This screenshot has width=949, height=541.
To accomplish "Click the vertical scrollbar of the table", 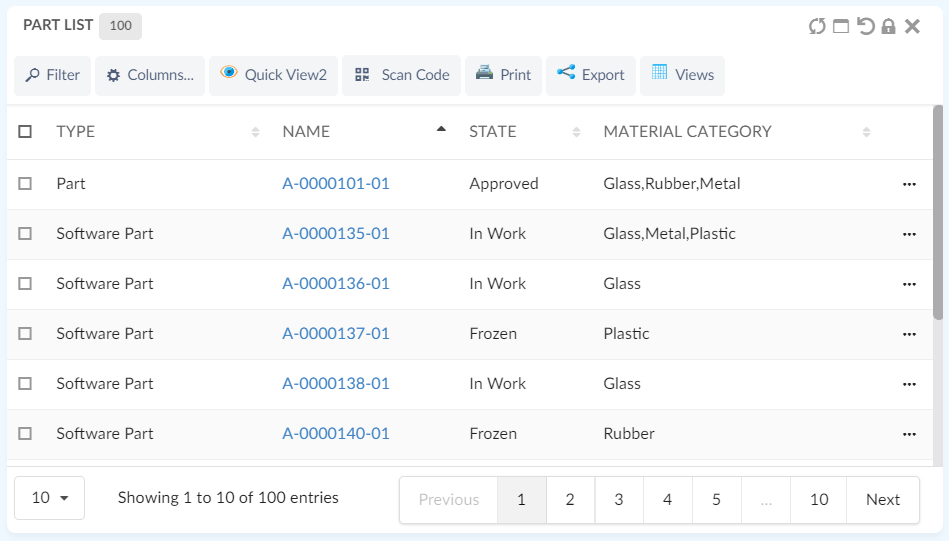I will (x=937, y=212).
